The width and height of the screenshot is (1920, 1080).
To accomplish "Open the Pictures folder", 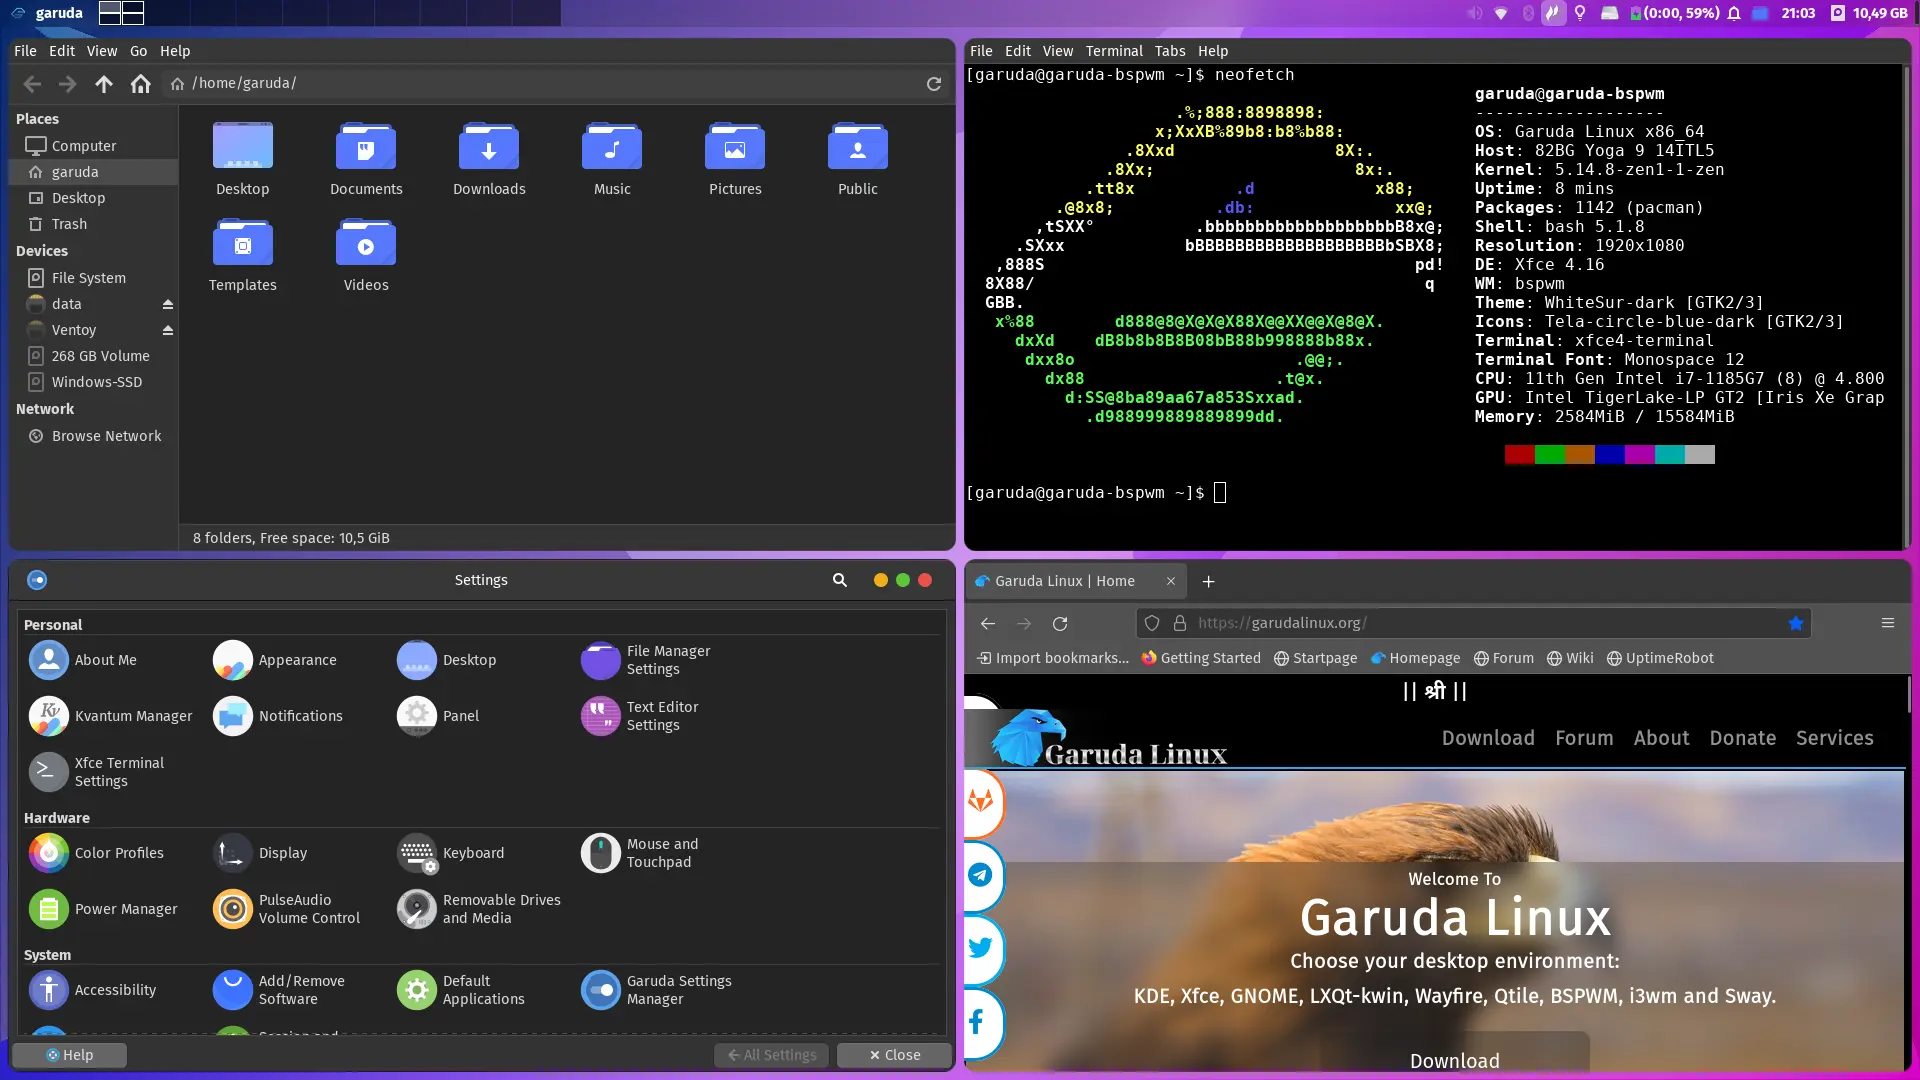I will (x=735, y=159).
